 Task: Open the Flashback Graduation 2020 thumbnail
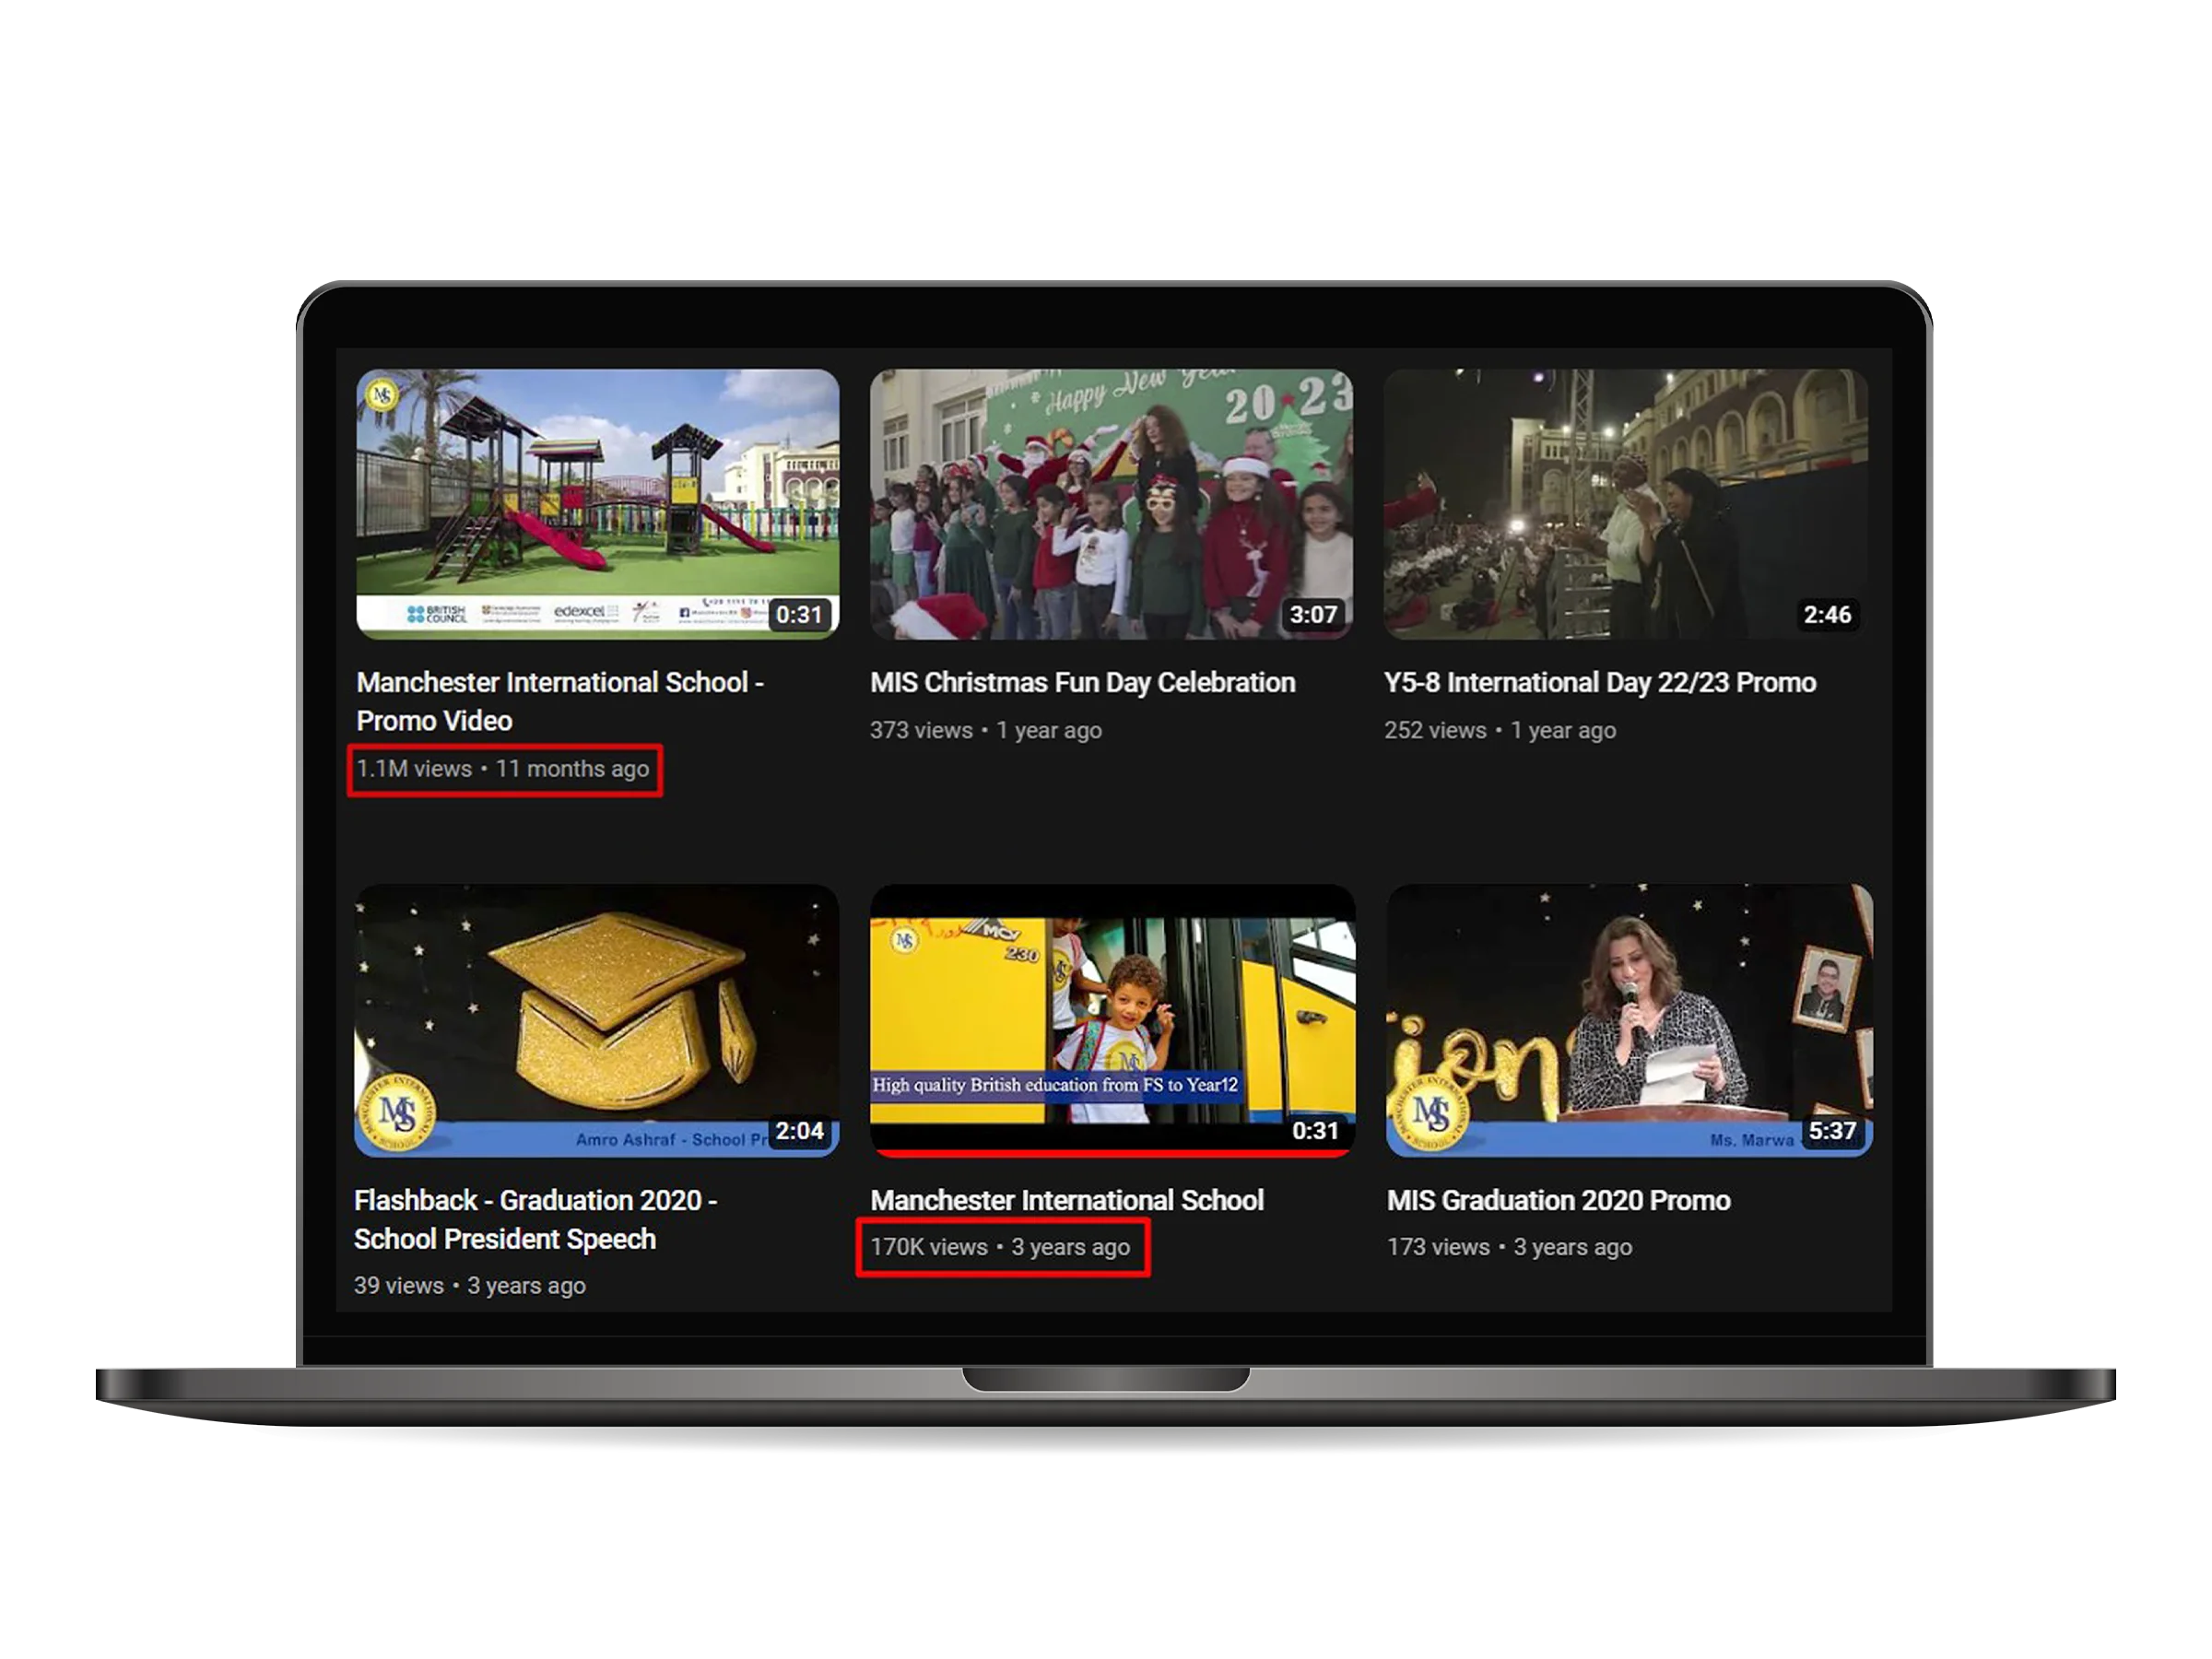[597, 1020]
